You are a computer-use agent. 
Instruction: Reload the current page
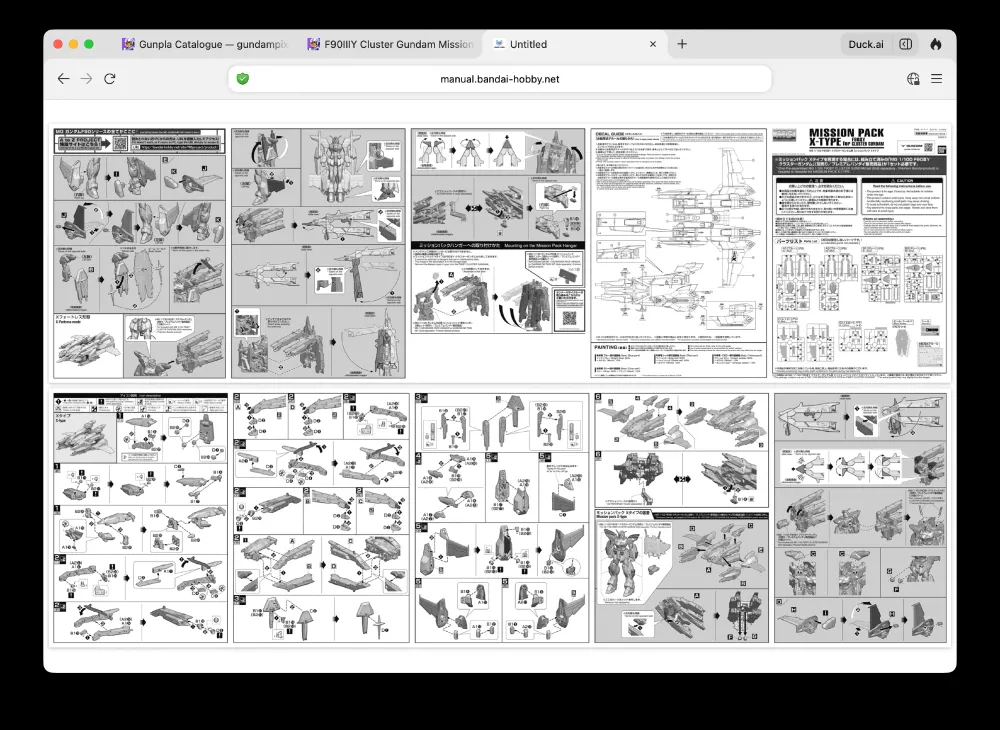coord(110,79)
